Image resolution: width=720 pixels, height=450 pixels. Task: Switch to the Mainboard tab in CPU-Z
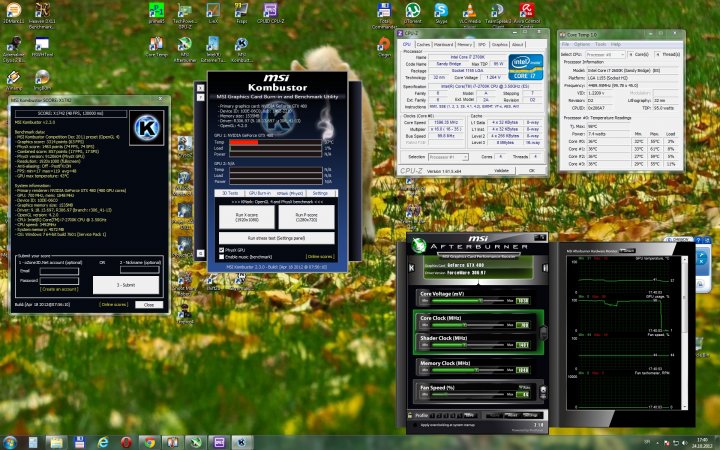(443, 45)
